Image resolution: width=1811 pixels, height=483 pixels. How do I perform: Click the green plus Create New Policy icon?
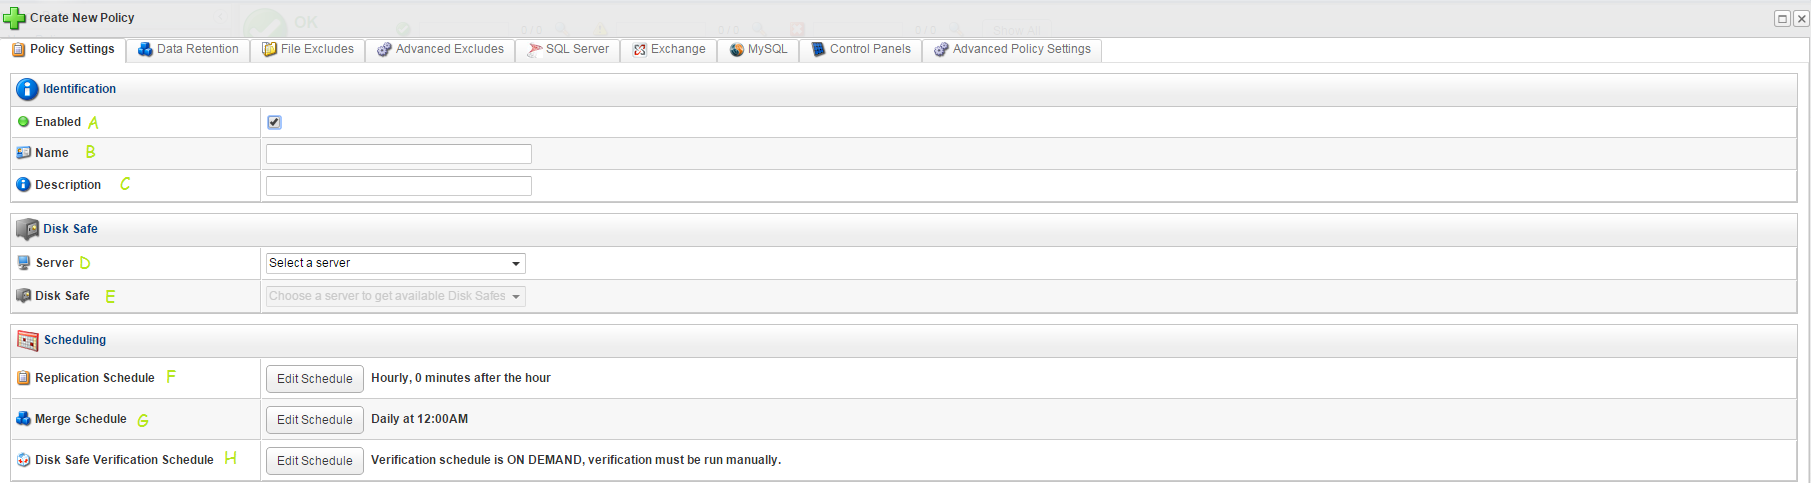tap(14, 18)
